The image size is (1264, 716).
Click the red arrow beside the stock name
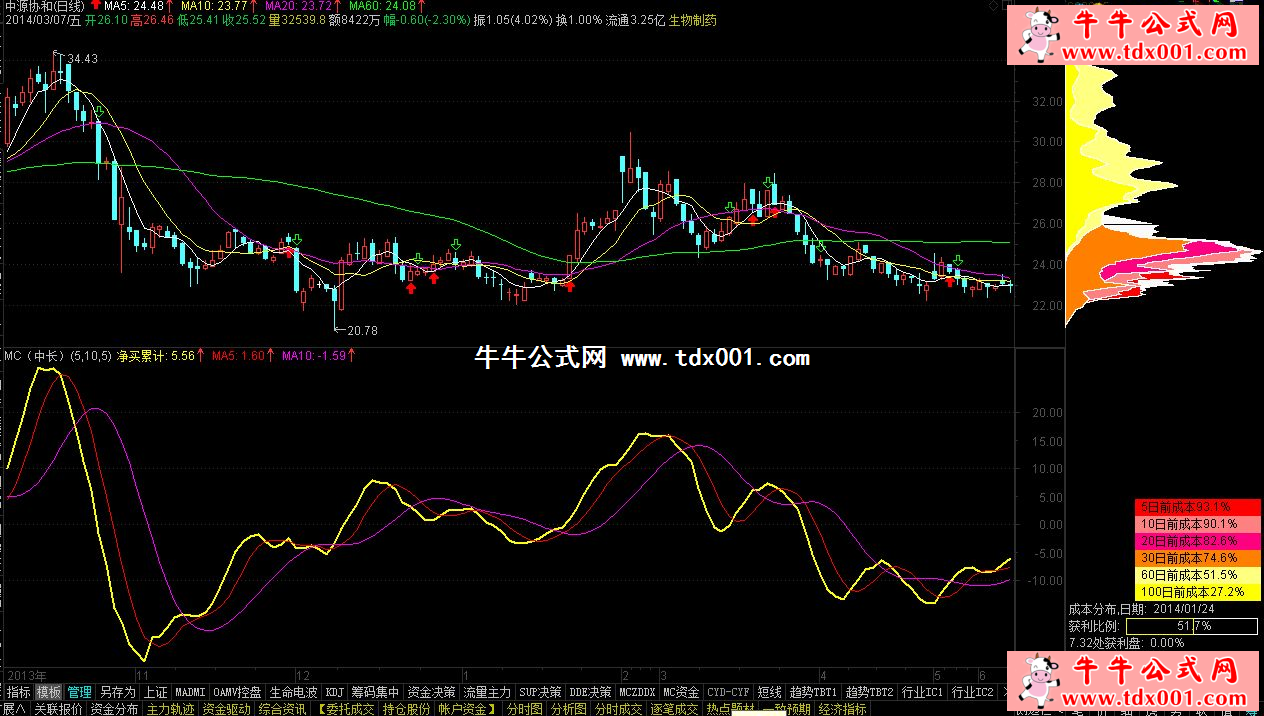tap(96, 5)
